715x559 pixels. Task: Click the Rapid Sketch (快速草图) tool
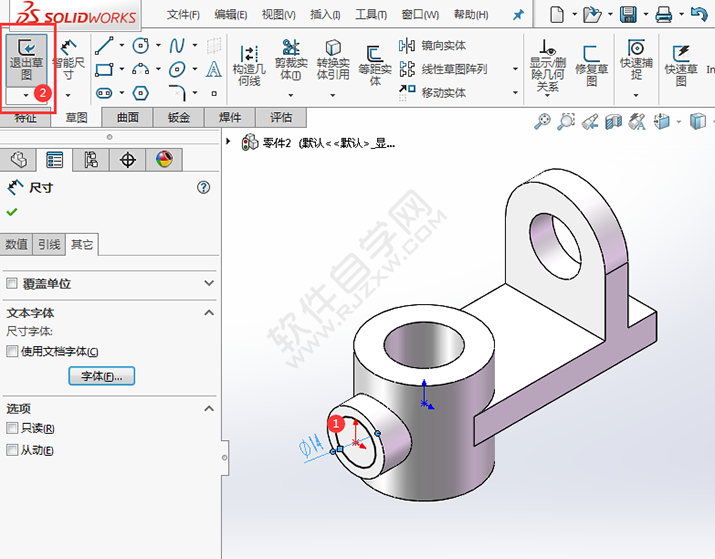(681, 65)
